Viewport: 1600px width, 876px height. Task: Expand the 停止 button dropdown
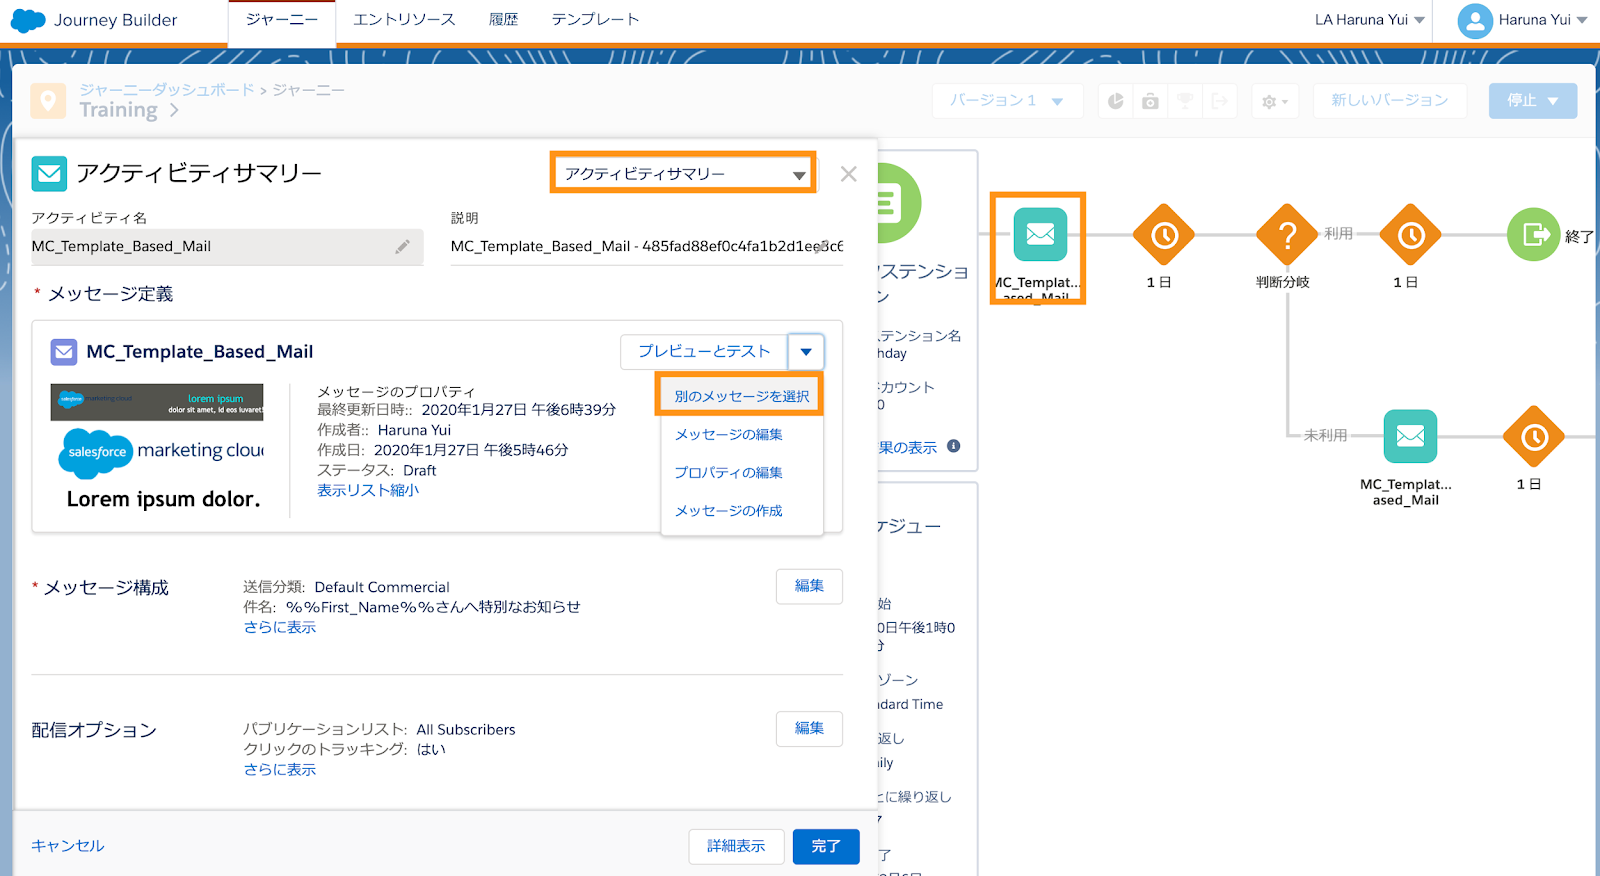click(1553, 101)
